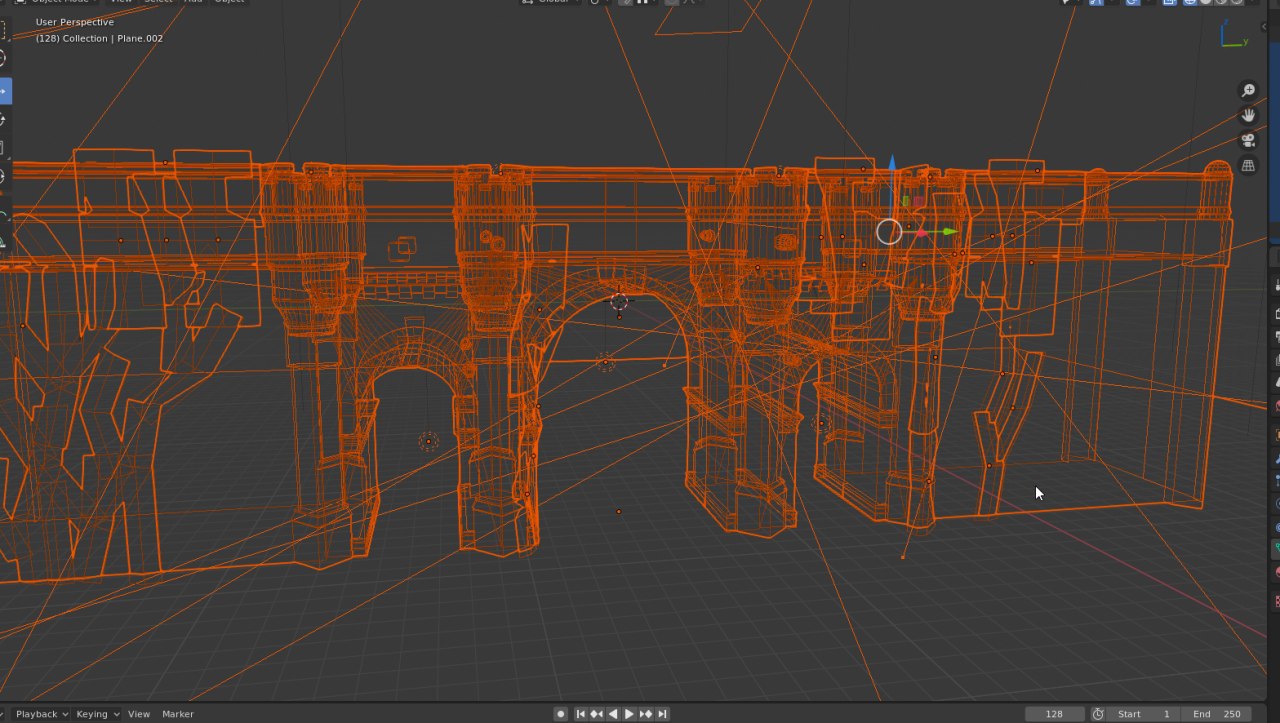This screenshot has width=1280, height=723.
Task: Open the timeline Marker menu
Action: click(x=178, y=714)
